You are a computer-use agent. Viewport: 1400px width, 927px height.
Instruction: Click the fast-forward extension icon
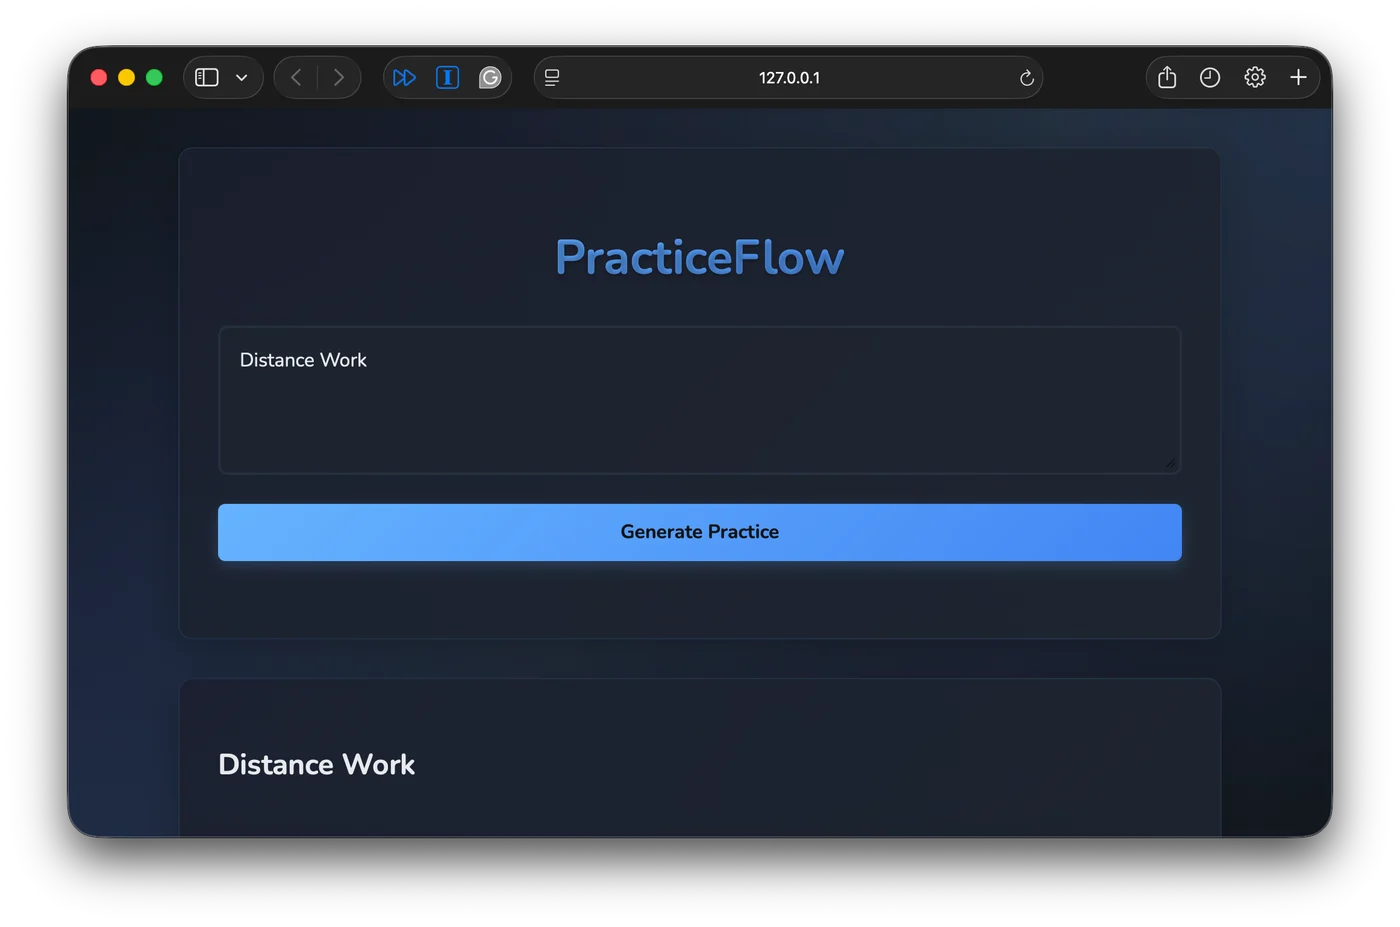click(x=405, y=78)
